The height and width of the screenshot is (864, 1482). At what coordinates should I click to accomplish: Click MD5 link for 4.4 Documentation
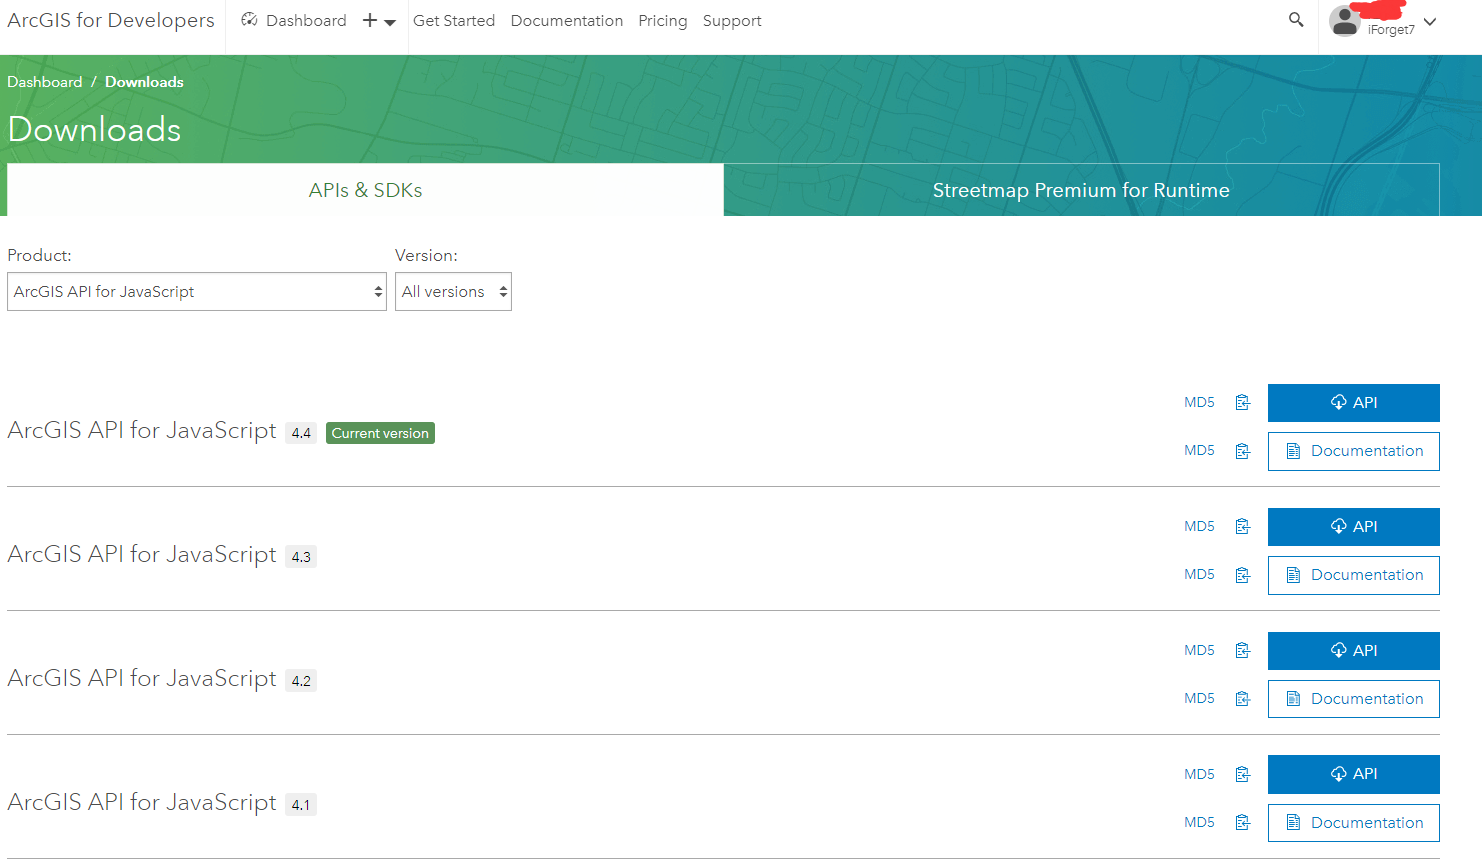coord(1199,450)
